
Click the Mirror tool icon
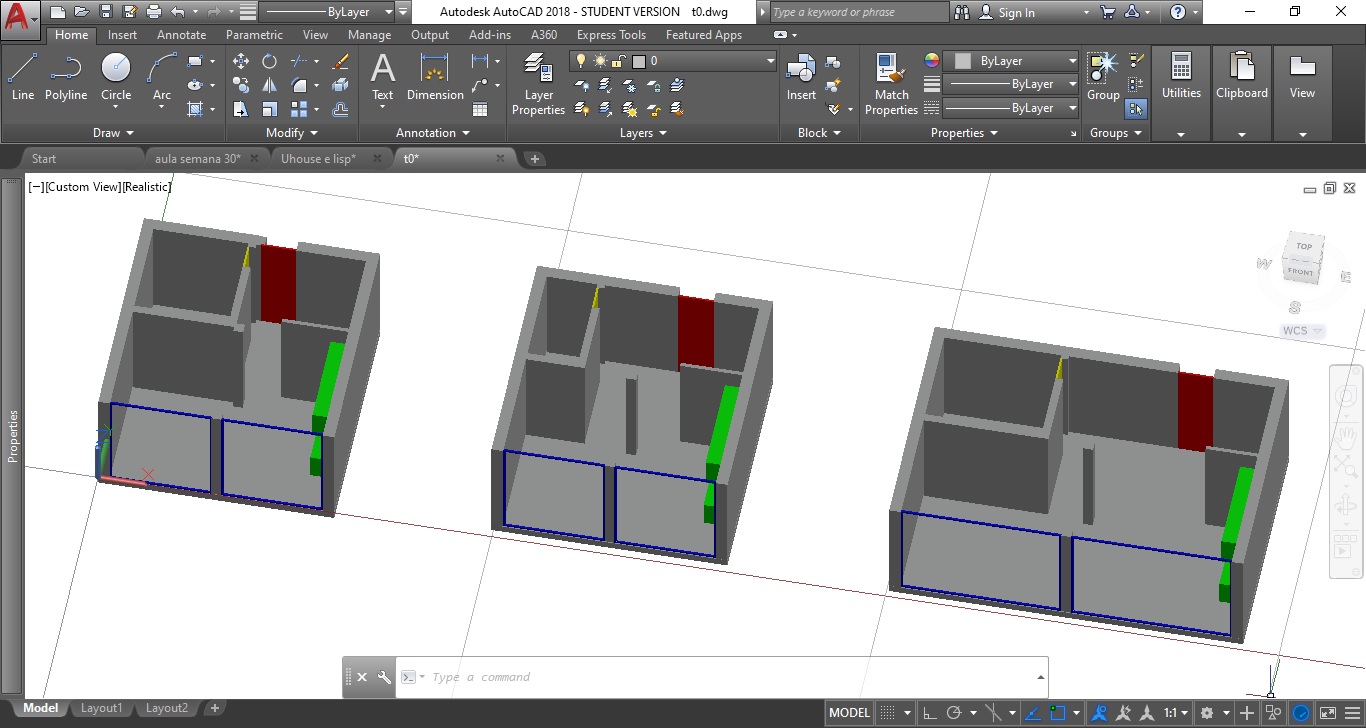(270, 85)
